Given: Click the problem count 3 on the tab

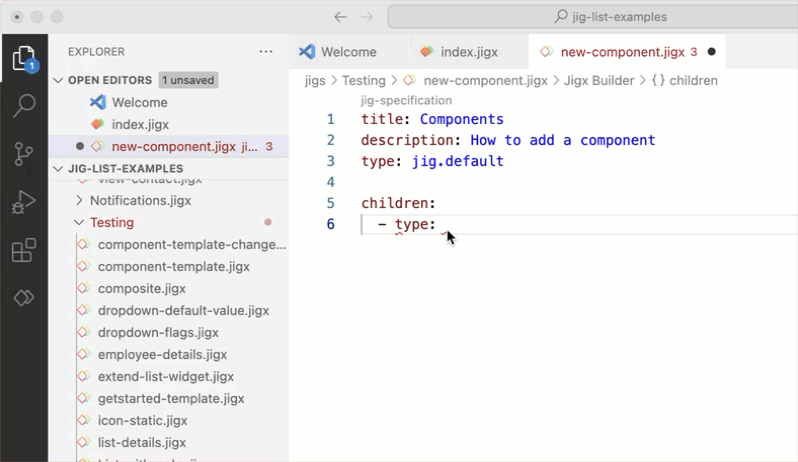Looking at the screenshot, I should 694,52.
